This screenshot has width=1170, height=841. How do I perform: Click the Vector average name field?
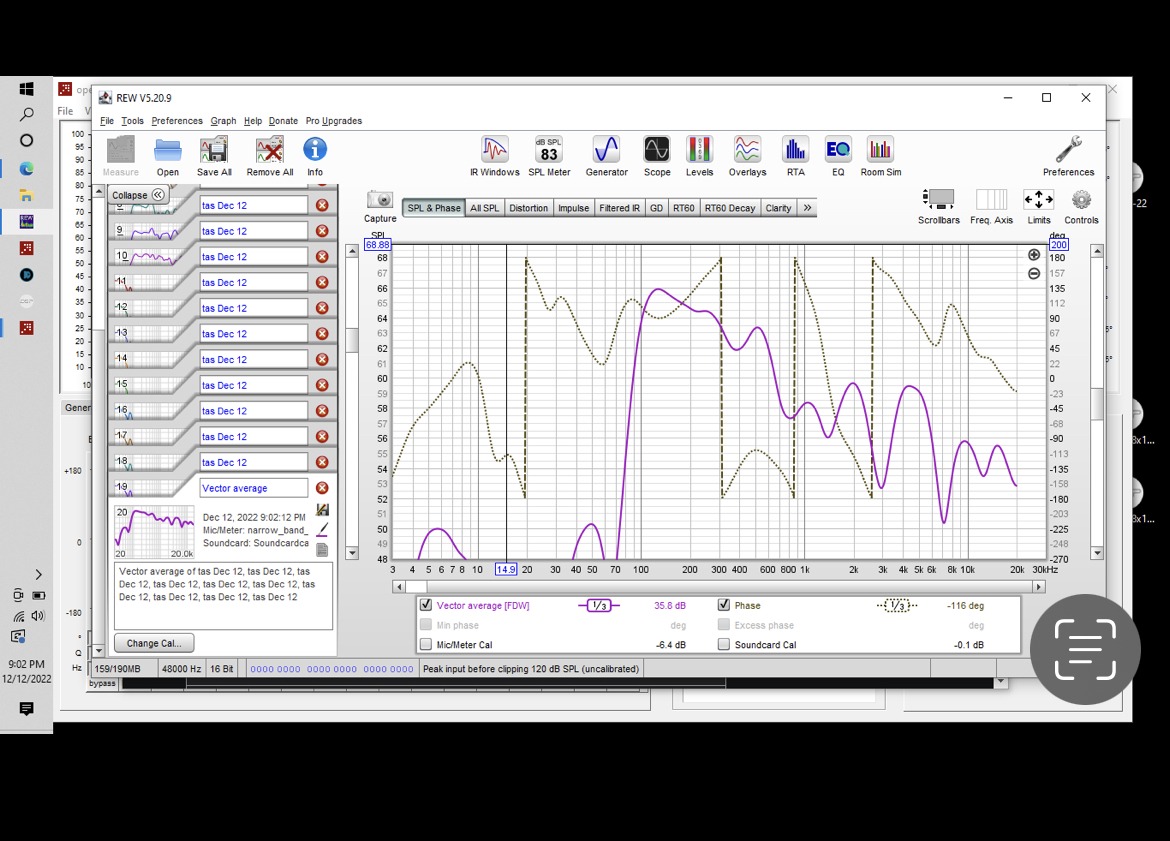coord(253,487)
